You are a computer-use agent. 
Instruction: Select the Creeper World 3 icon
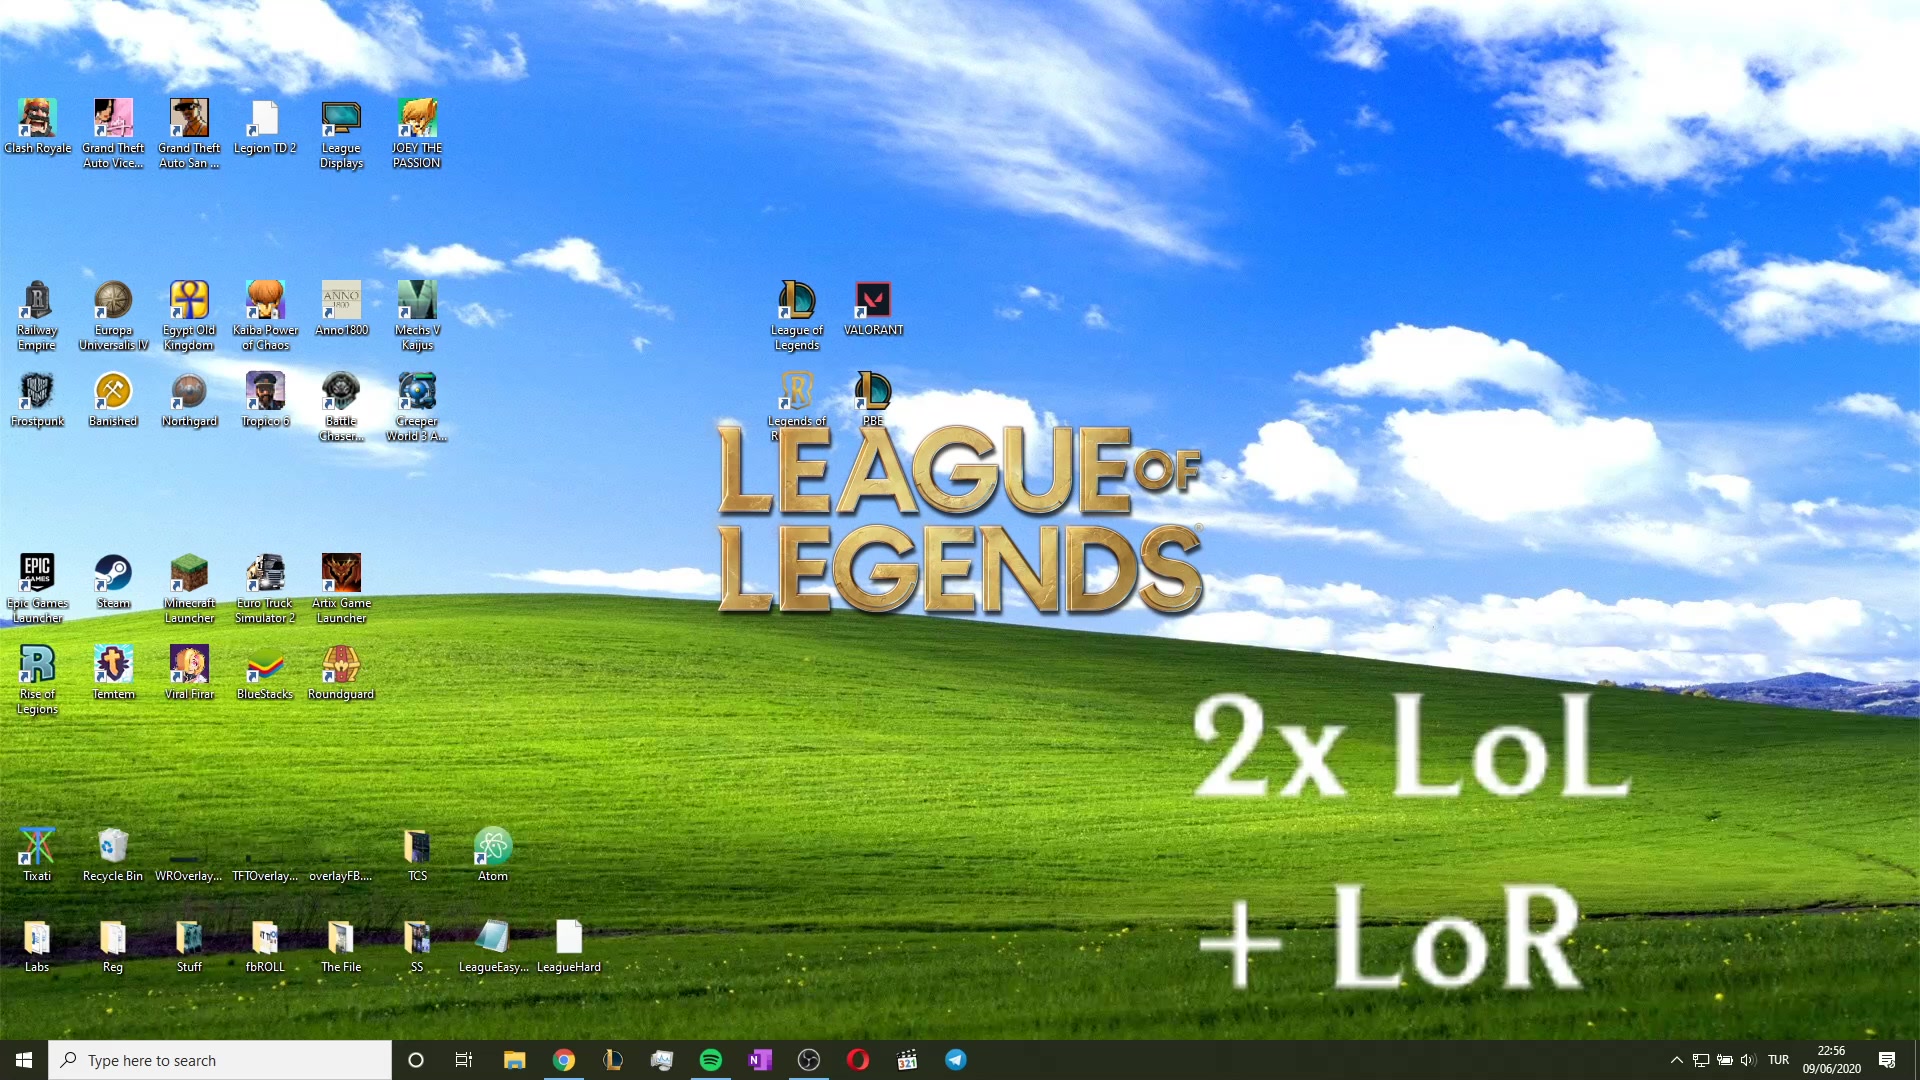pyautogui.click(x=417, y=406)
